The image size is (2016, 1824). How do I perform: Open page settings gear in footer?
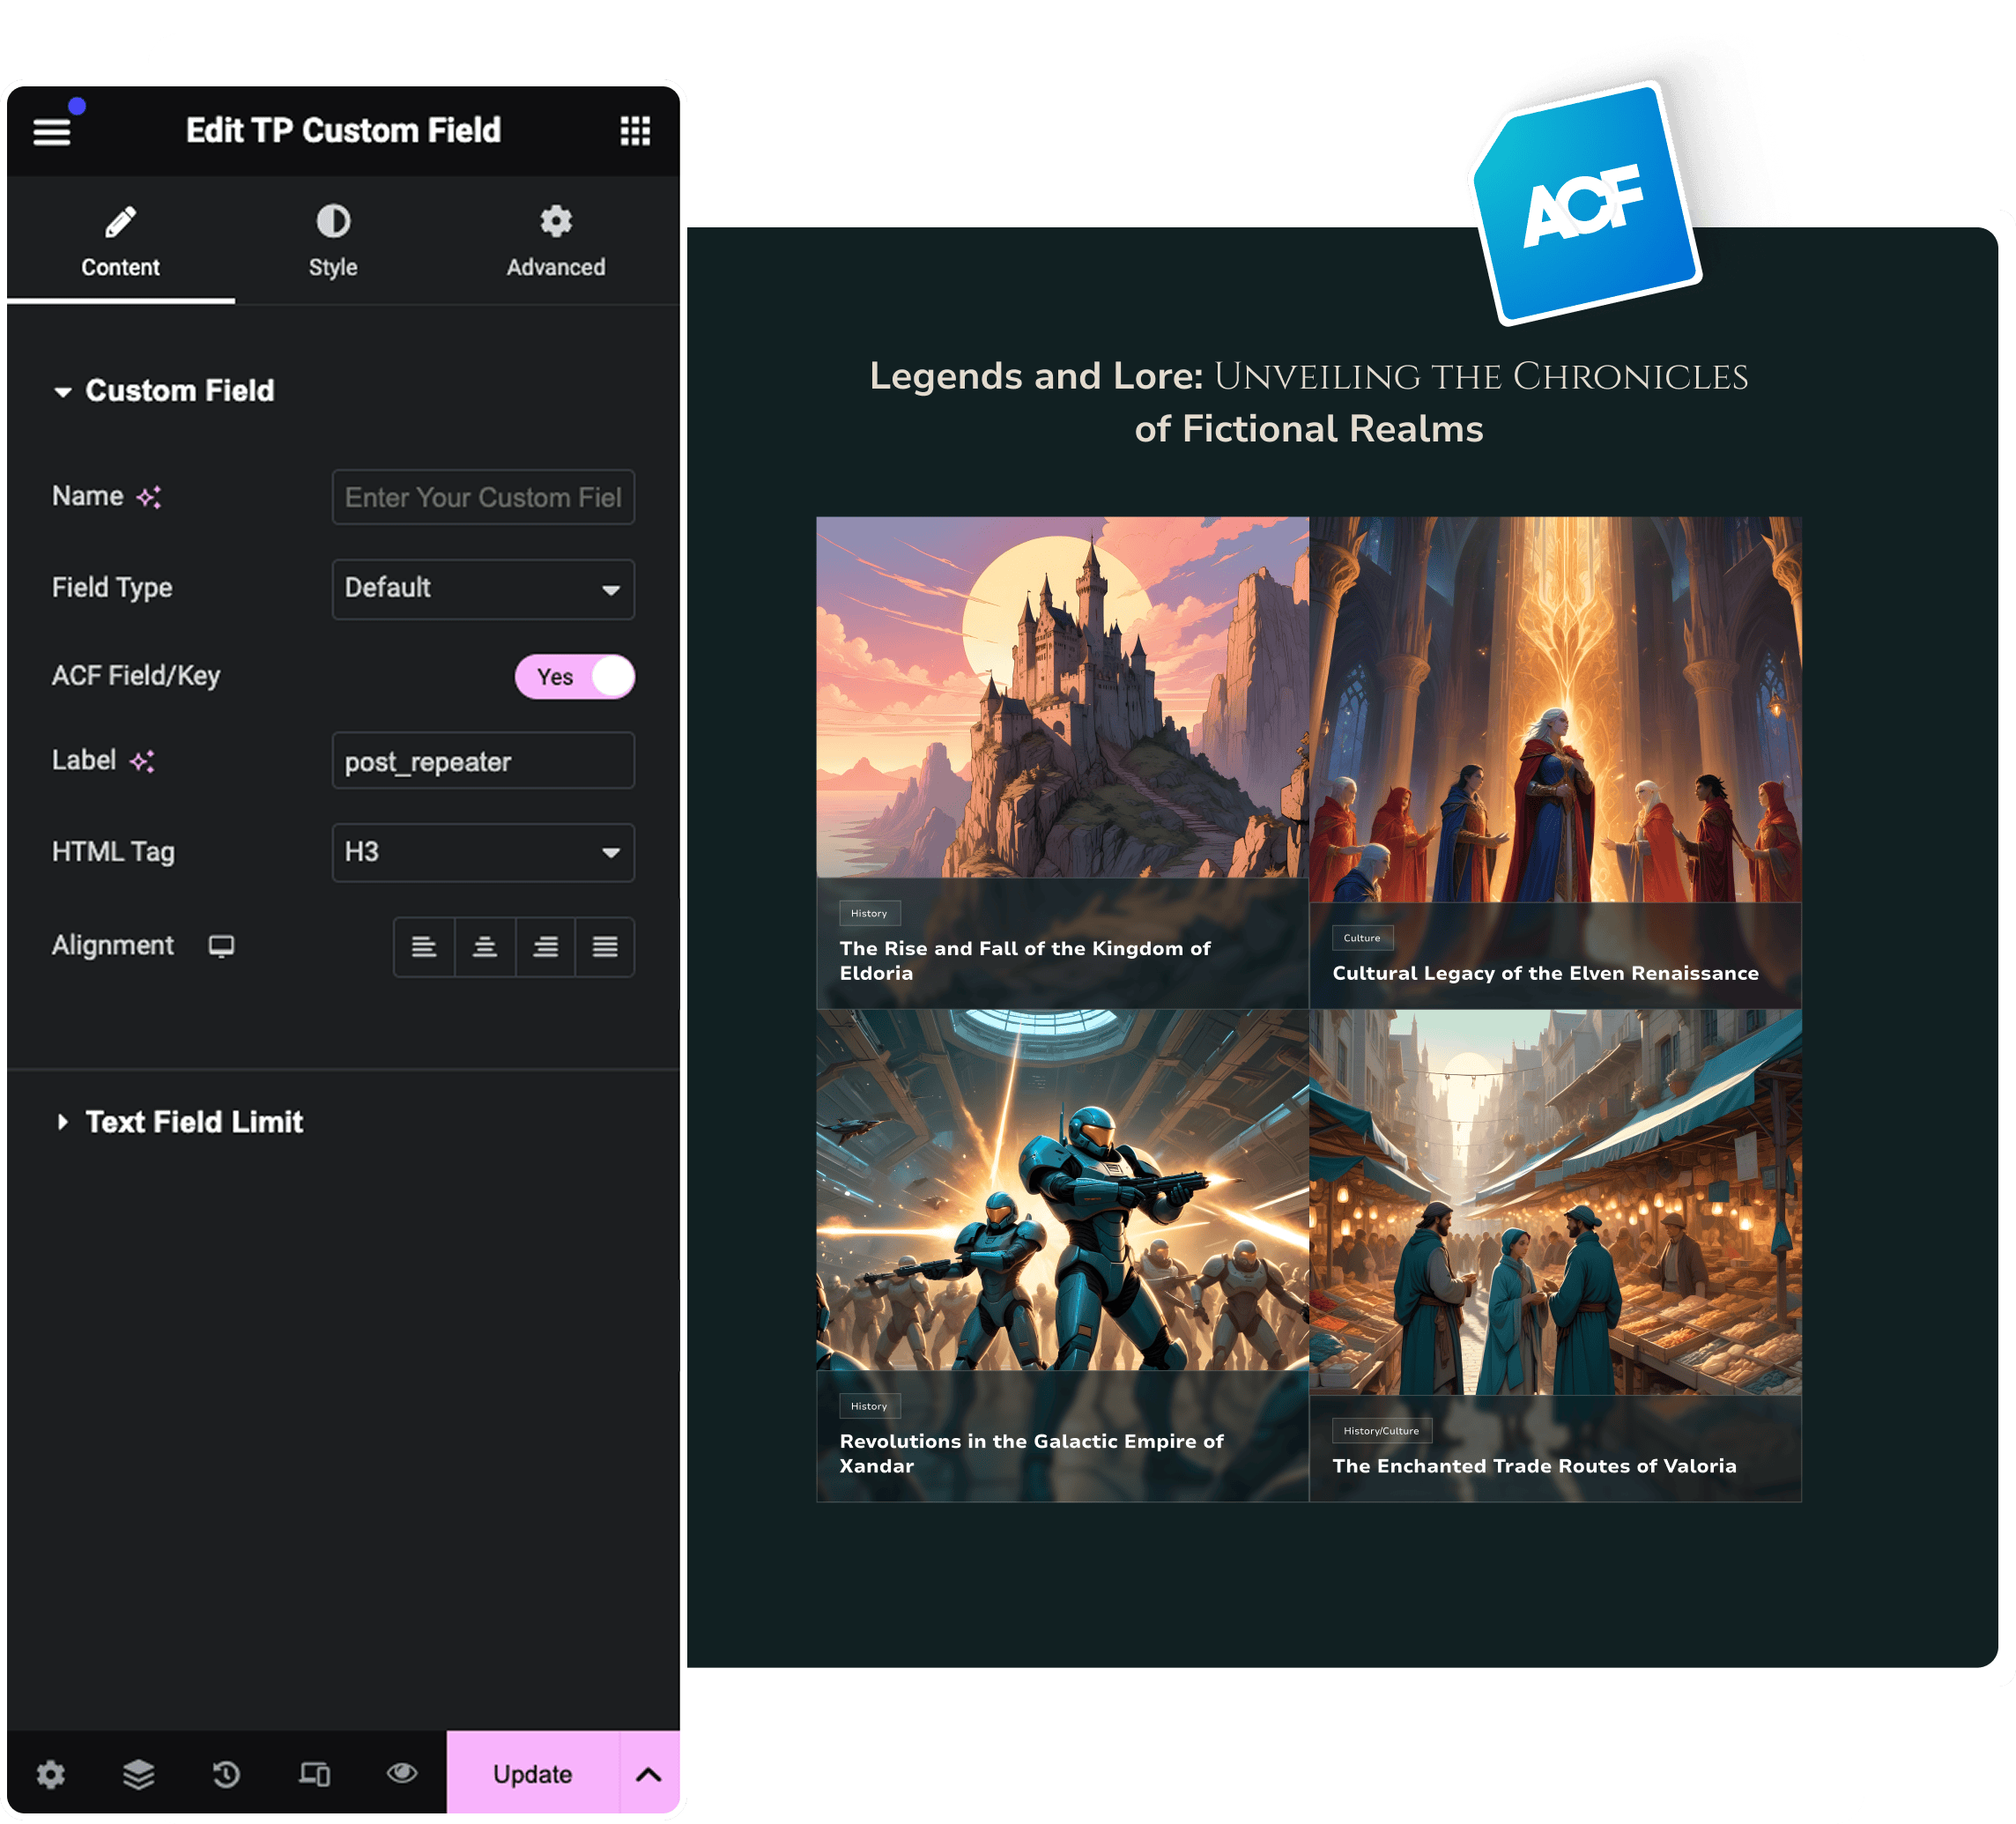point(51,1774)
